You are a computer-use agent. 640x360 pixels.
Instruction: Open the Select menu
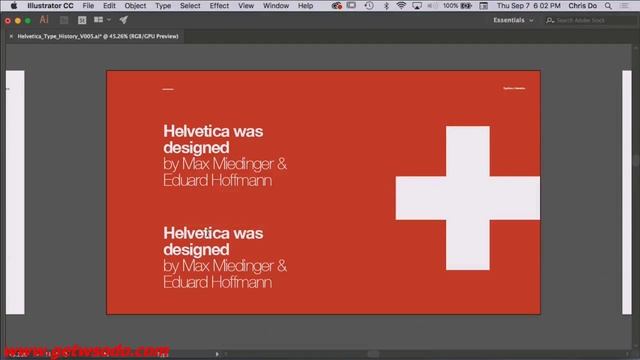coord(190,6)
